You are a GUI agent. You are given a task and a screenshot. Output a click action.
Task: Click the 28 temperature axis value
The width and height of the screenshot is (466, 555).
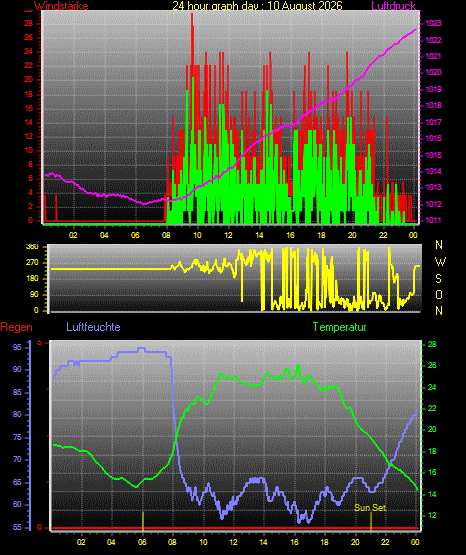point(432,344)
